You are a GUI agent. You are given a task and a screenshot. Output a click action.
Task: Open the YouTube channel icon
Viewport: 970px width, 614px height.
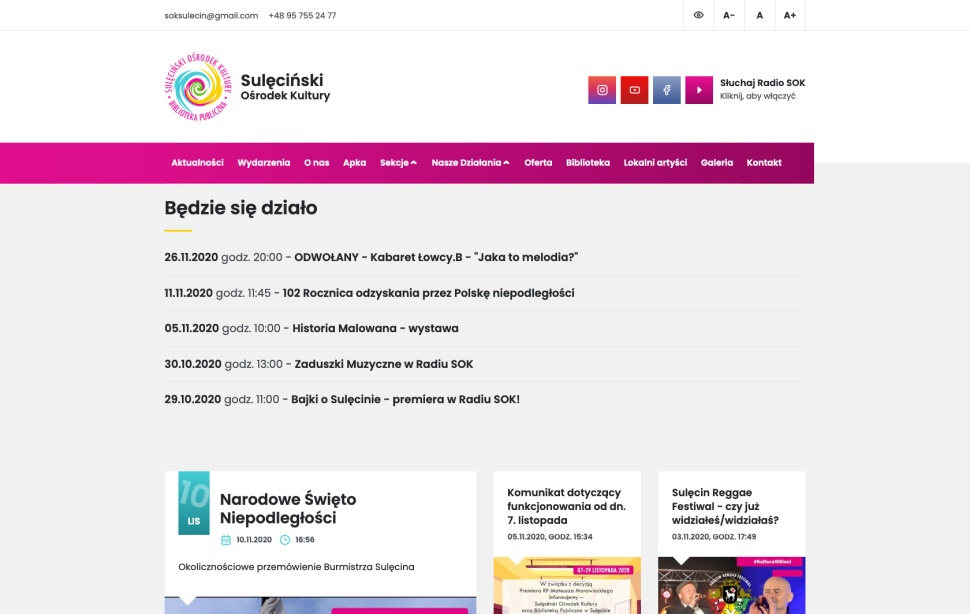[634, 89]
